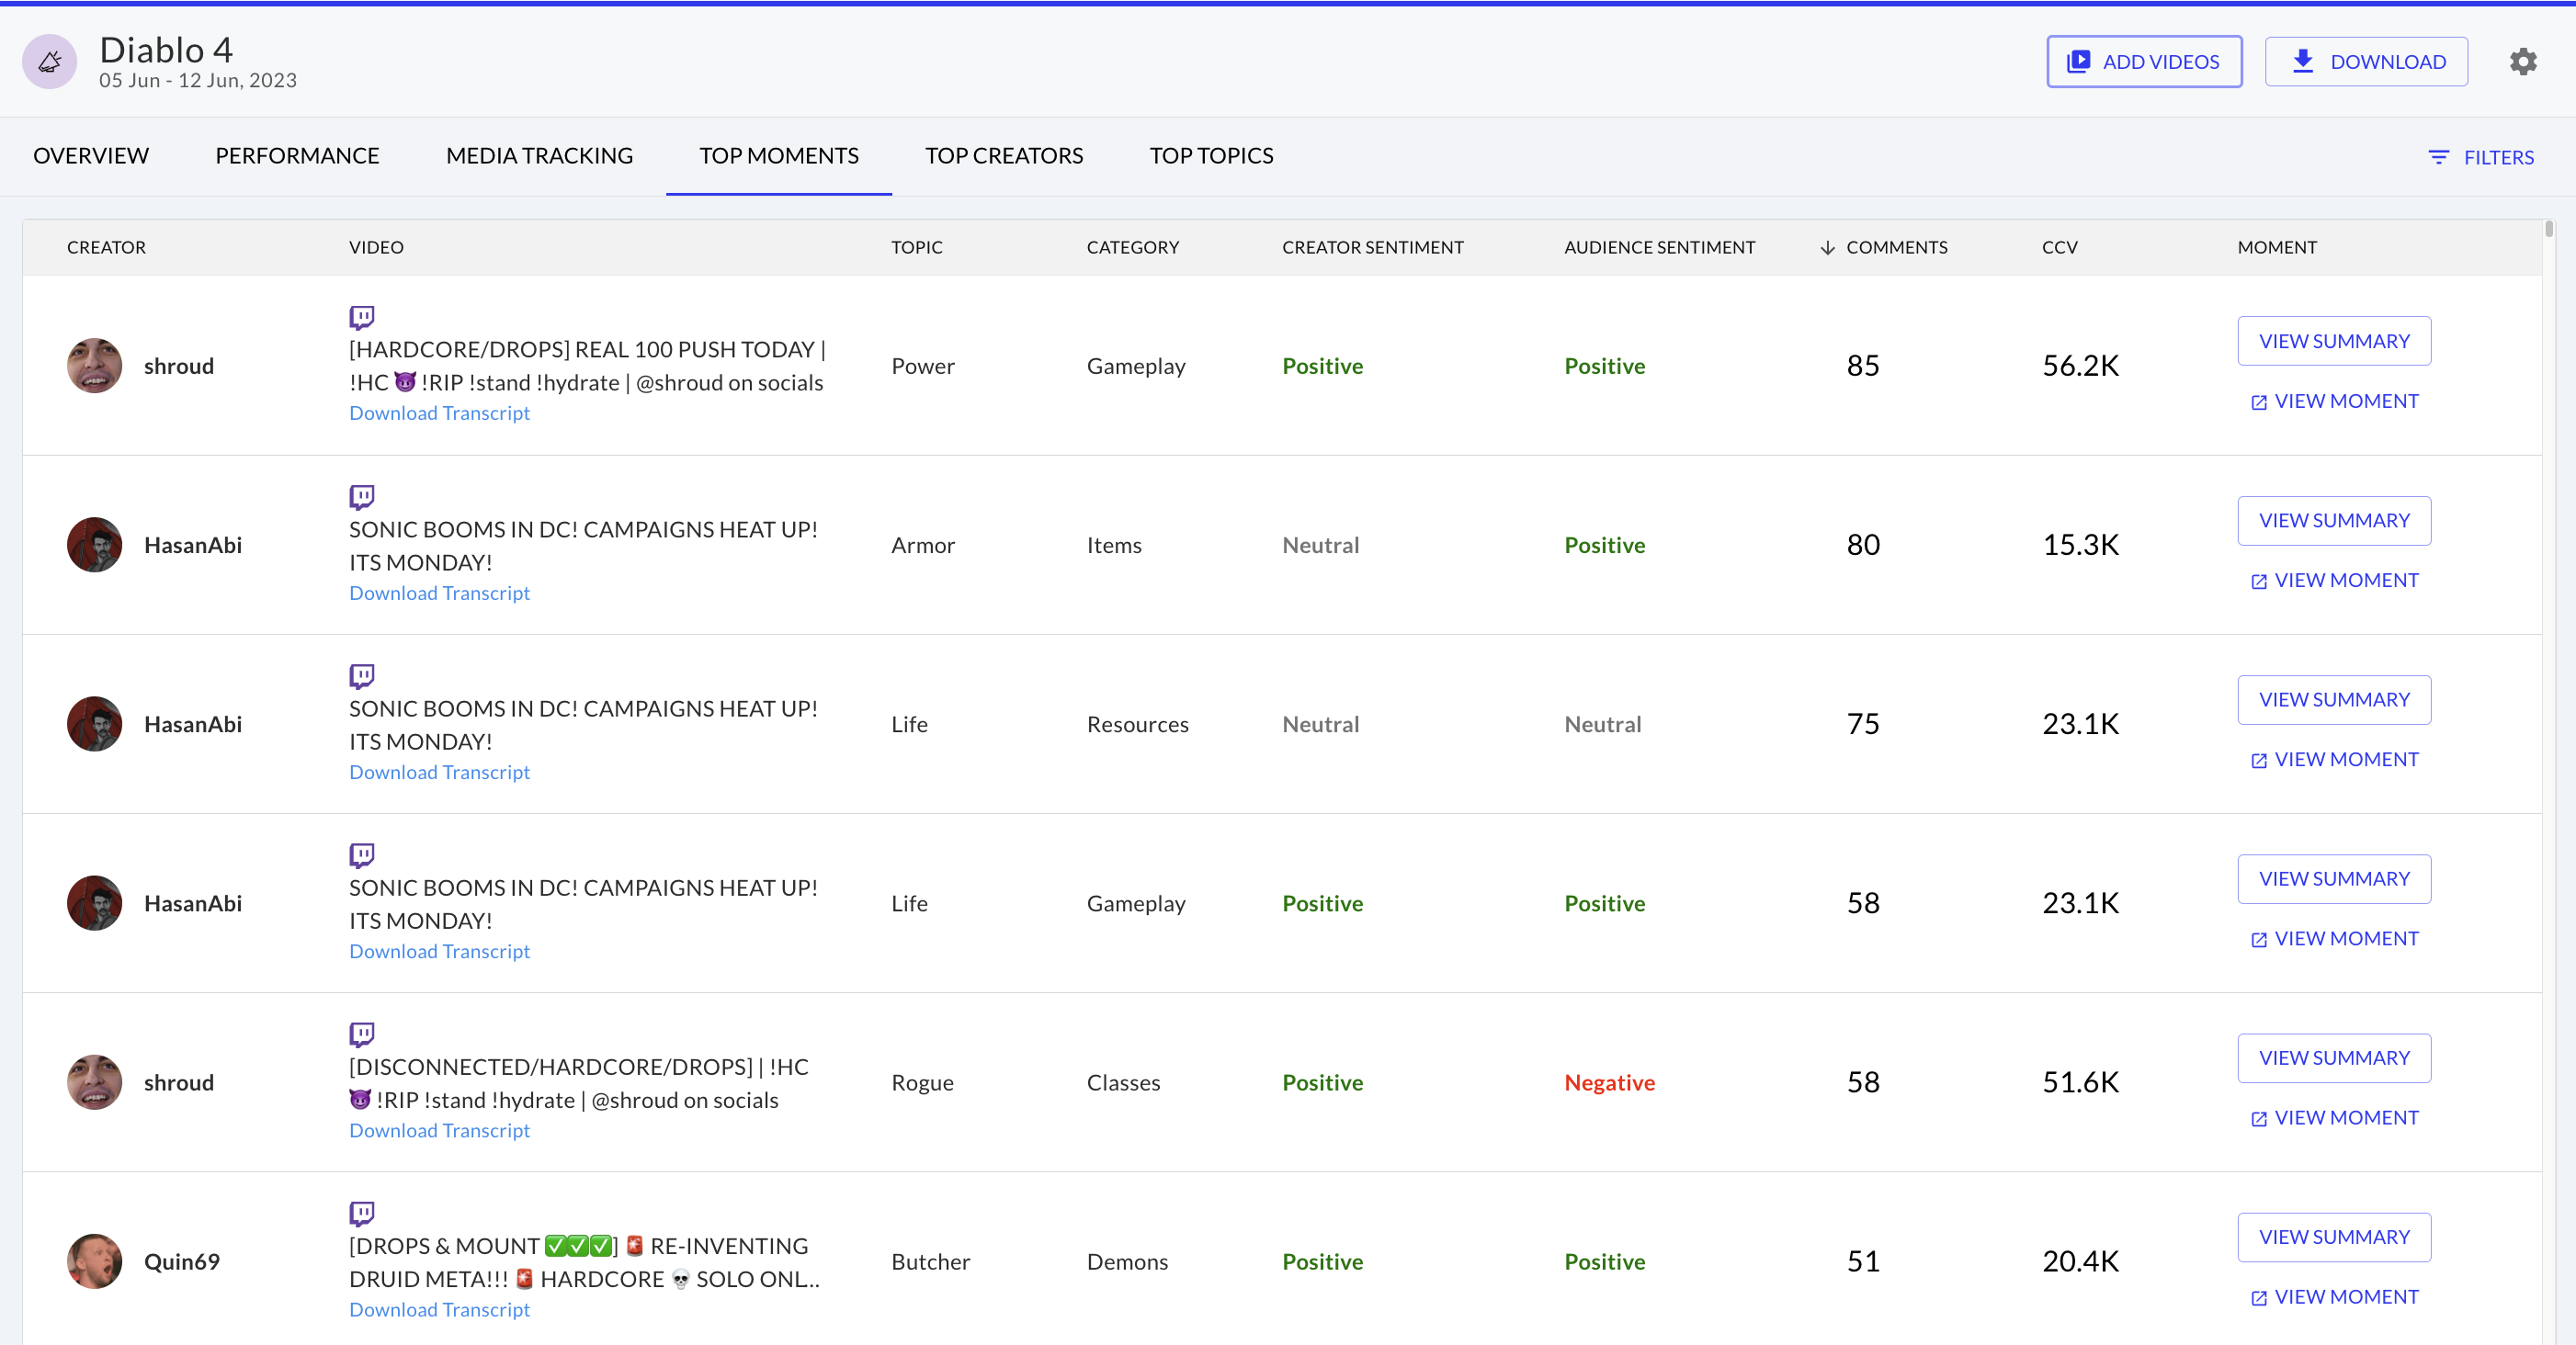The width and height of the screenshot is (2576, 1345).
Task: Sort table by CCV column header
Action: point(2059,247)
